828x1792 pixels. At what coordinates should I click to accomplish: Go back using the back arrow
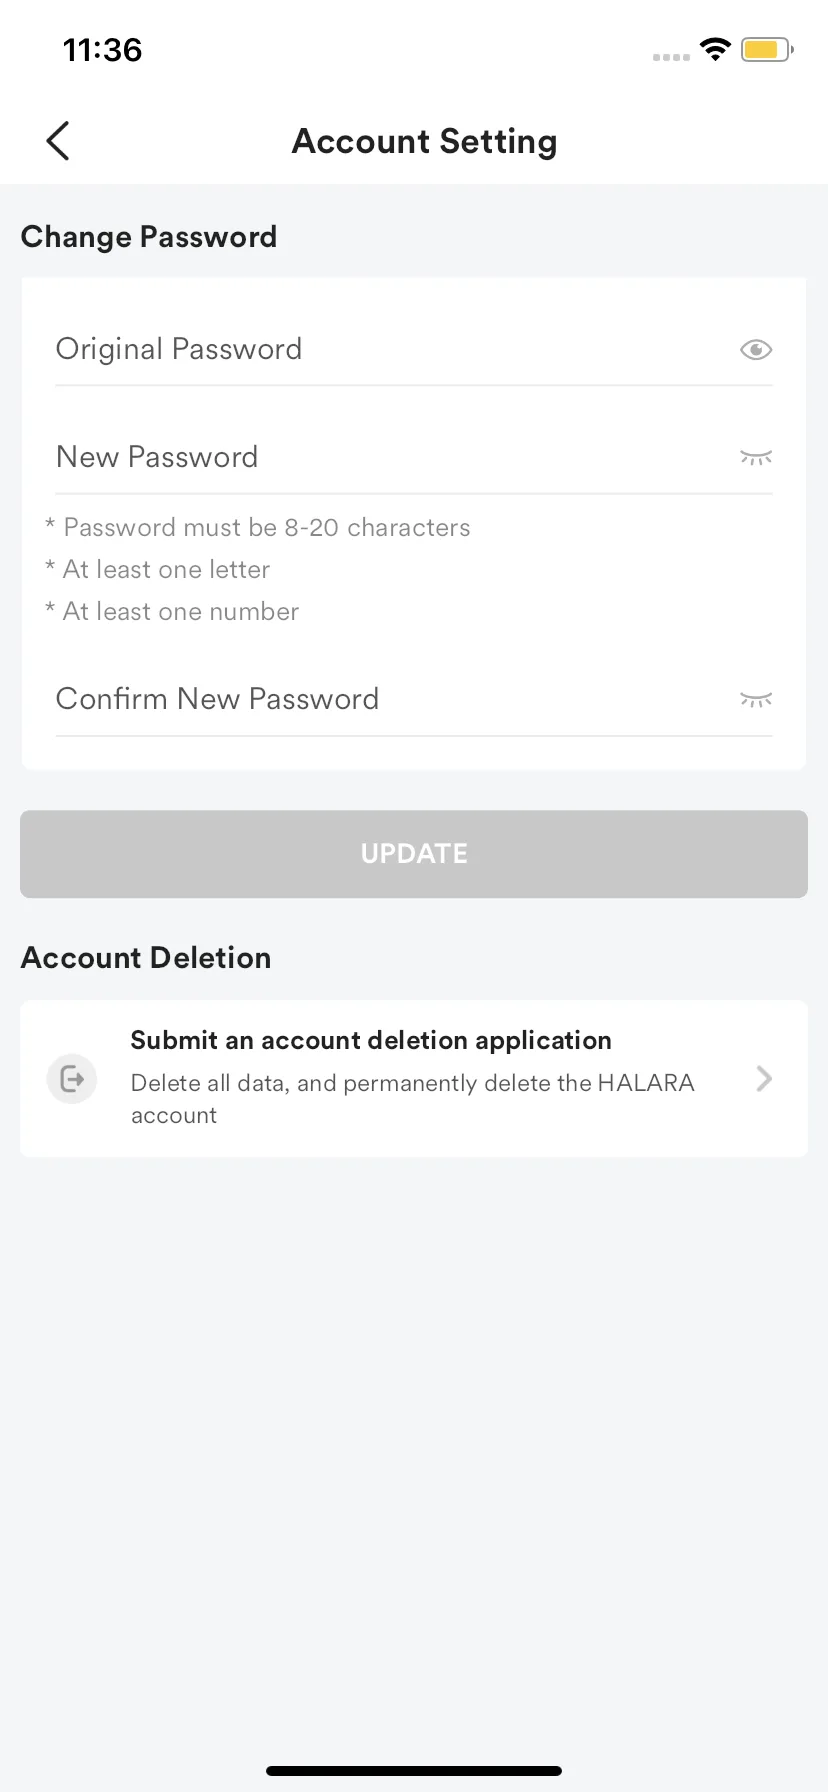58,141
